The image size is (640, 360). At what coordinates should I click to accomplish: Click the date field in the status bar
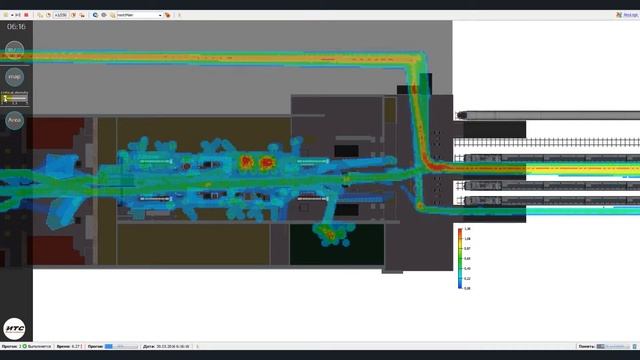[x=166, y=346]
